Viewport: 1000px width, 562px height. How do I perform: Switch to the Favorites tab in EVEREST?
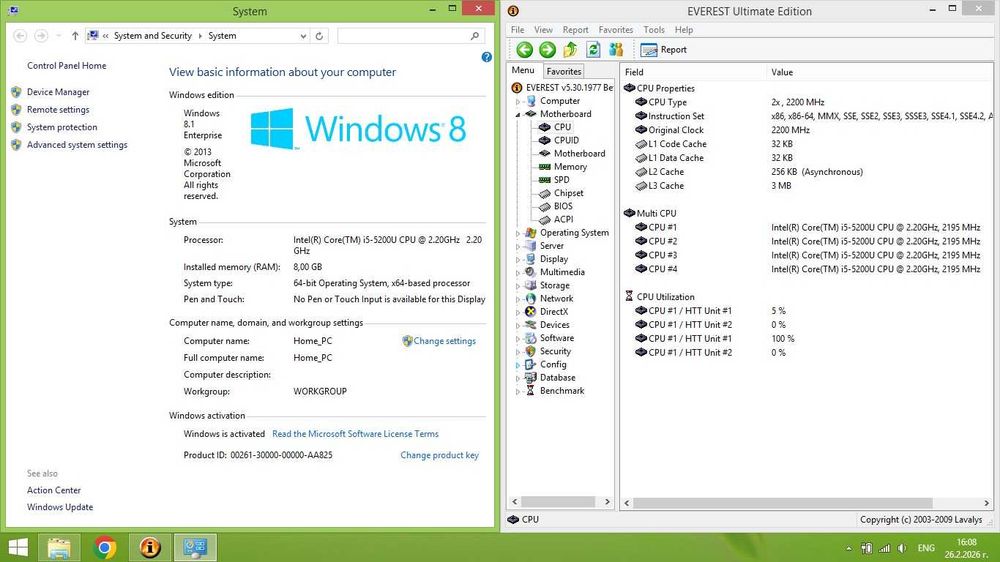564,71
